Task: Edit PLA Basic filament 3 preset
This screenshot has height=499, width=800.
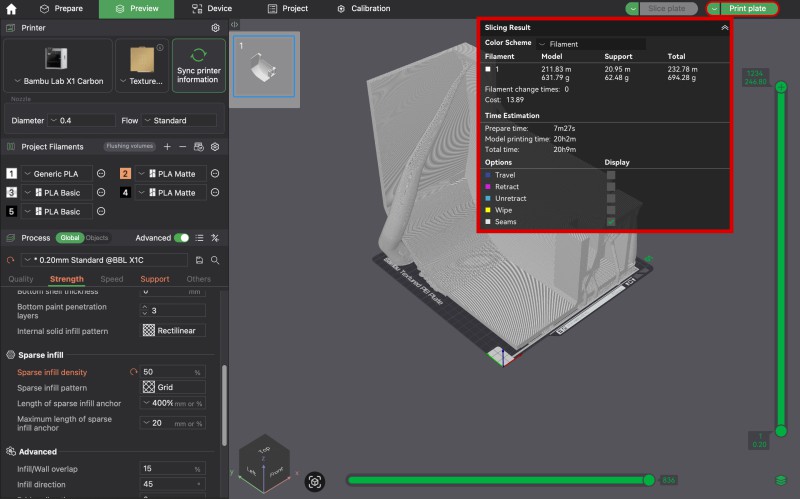Action: pos(101,192)
